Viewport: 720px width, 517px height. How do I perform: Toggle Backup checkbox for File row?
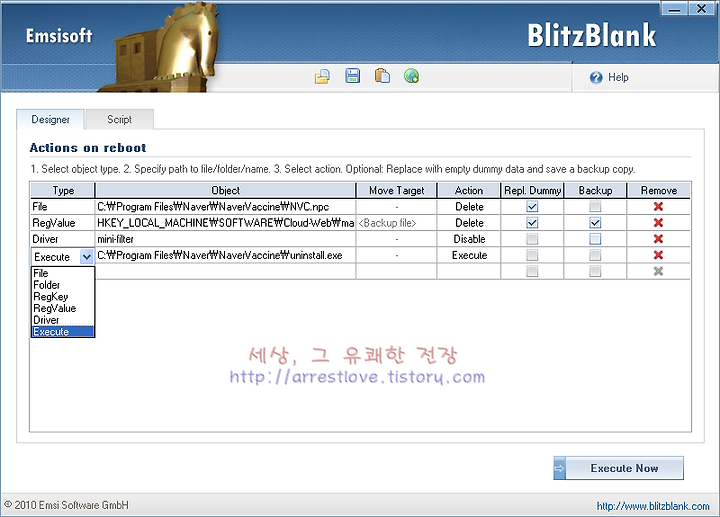[x=595, y=207]
